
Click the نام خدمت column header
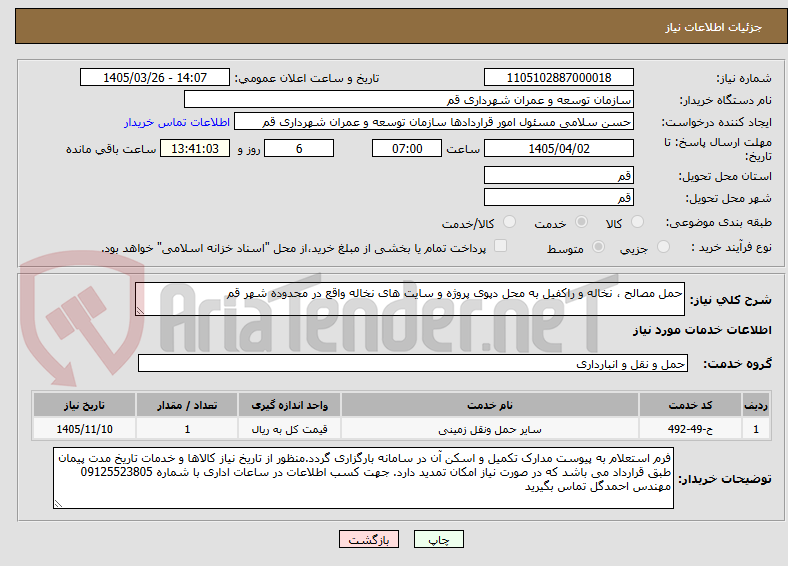click(x=489, y=405)
